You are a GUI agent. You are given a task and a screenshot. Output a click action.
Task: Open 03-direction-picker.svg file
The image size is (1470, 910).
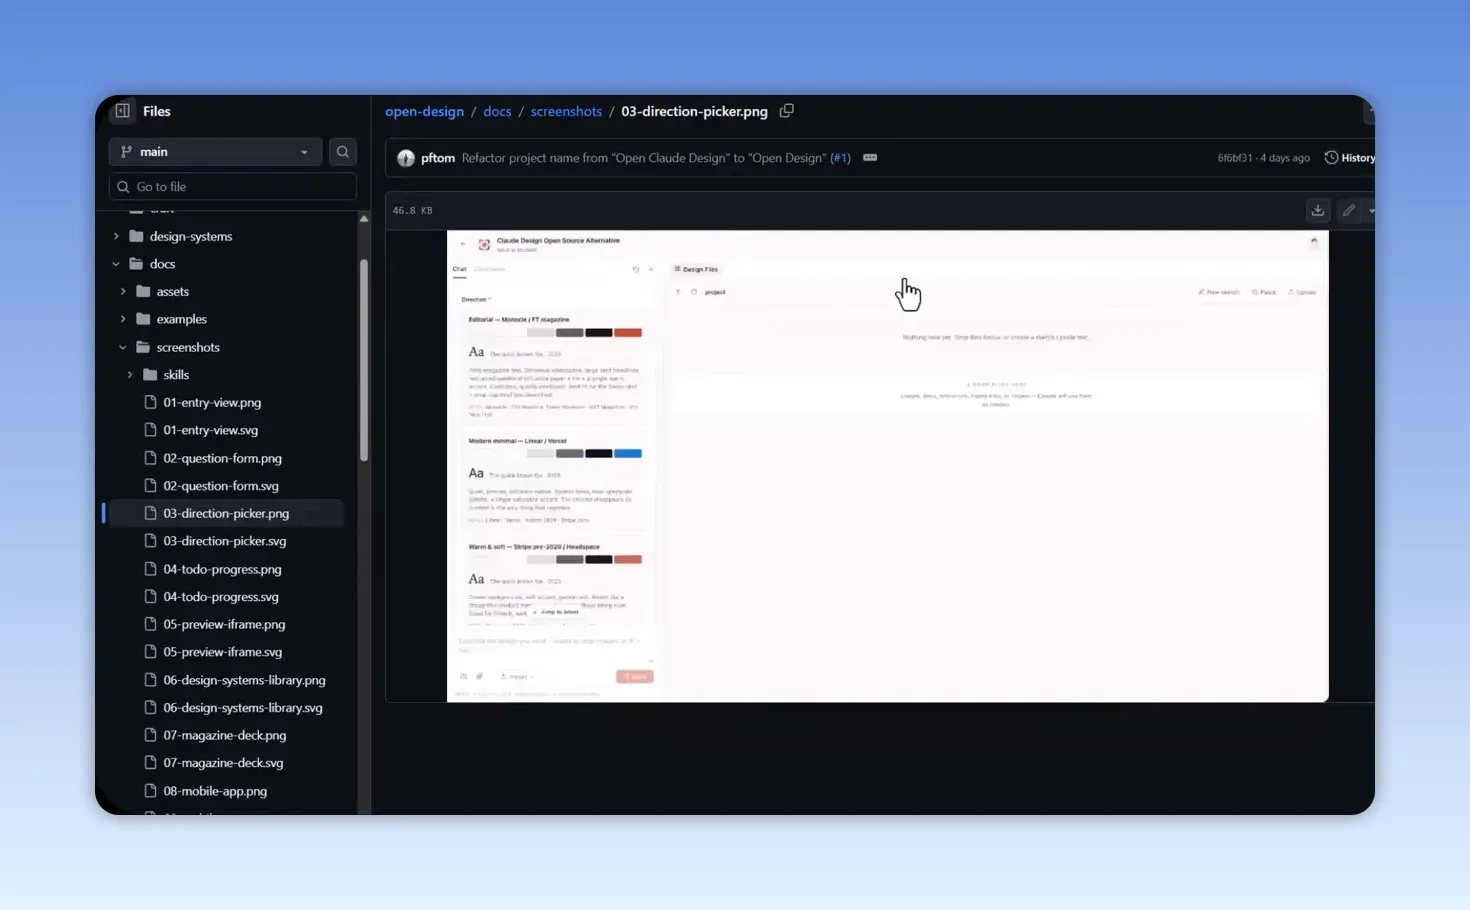point(225,541)
